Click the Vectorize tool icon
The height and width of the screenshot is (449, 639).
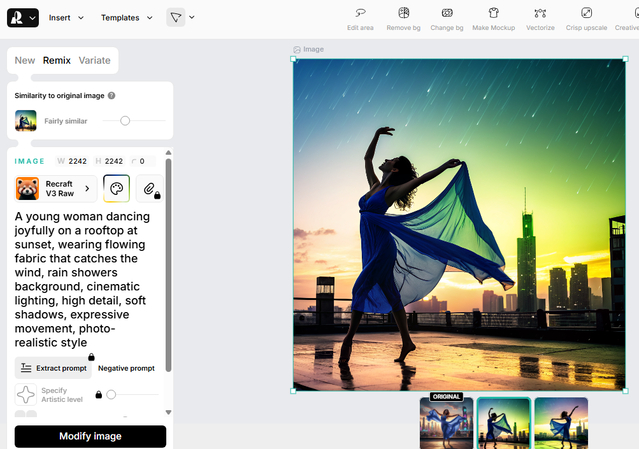[540, 14]
